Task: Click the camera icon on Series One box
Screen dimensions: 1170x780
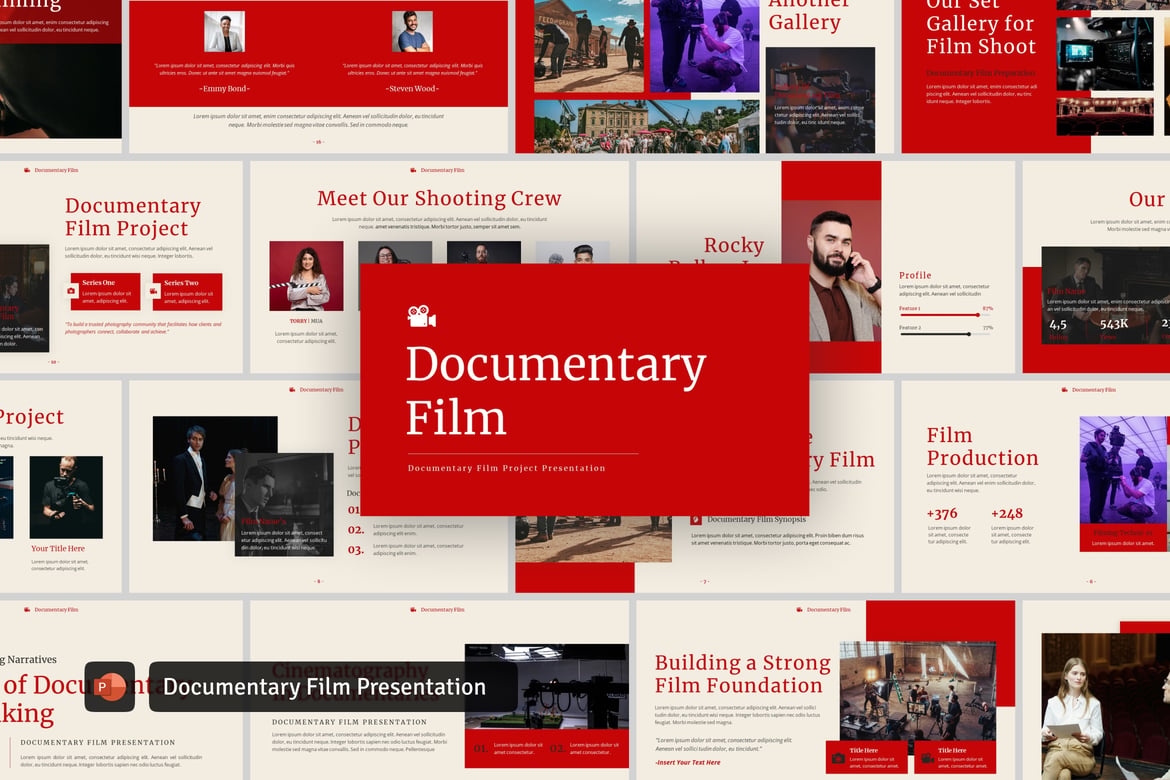Action: coord(72,291)
